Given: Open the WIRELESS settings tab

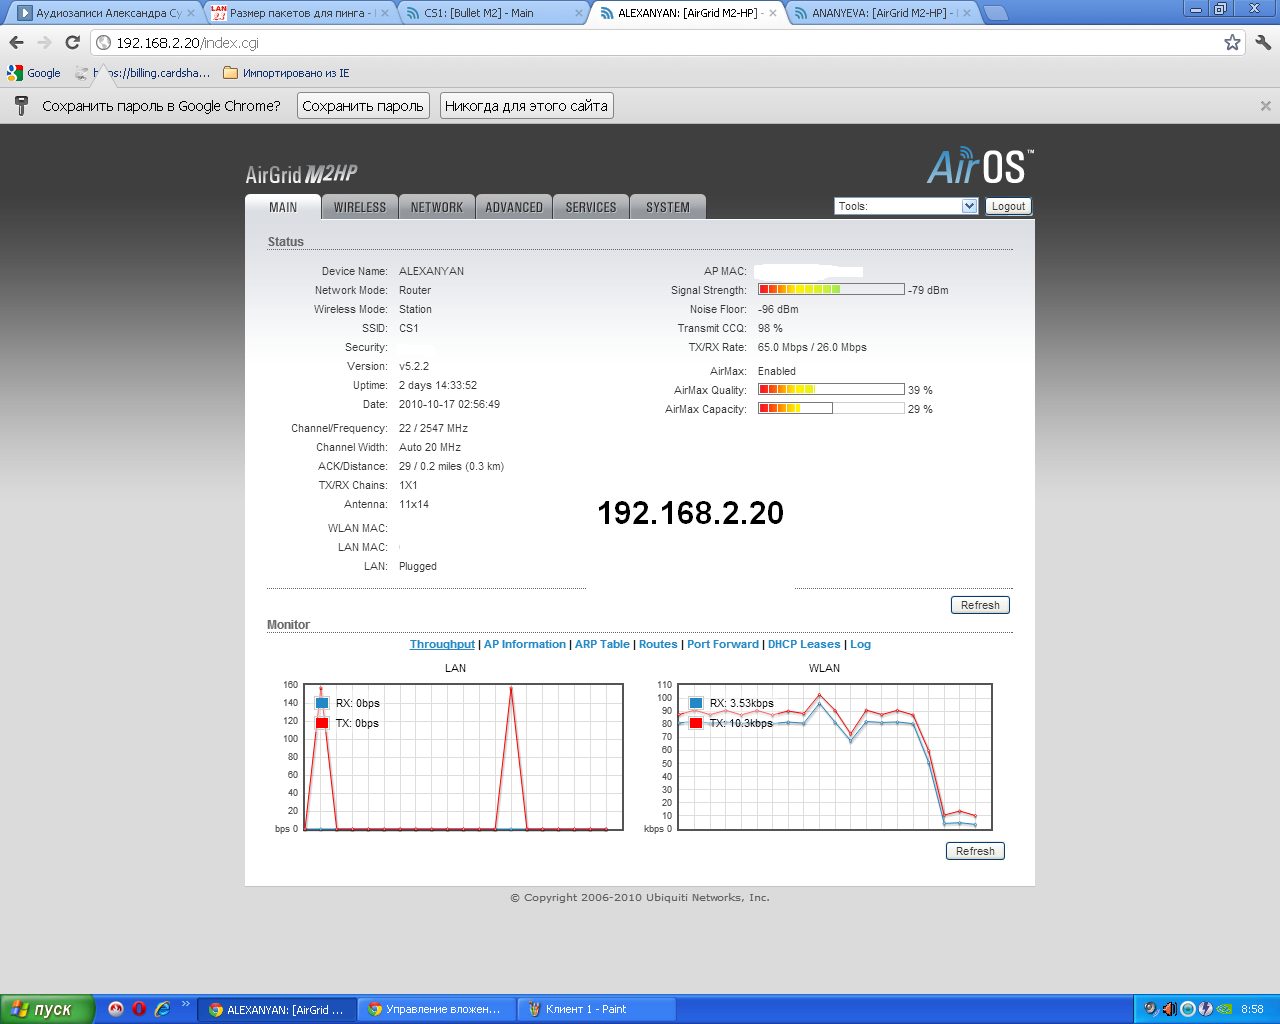Looking at the screenshot, I should tap(360, 207).
